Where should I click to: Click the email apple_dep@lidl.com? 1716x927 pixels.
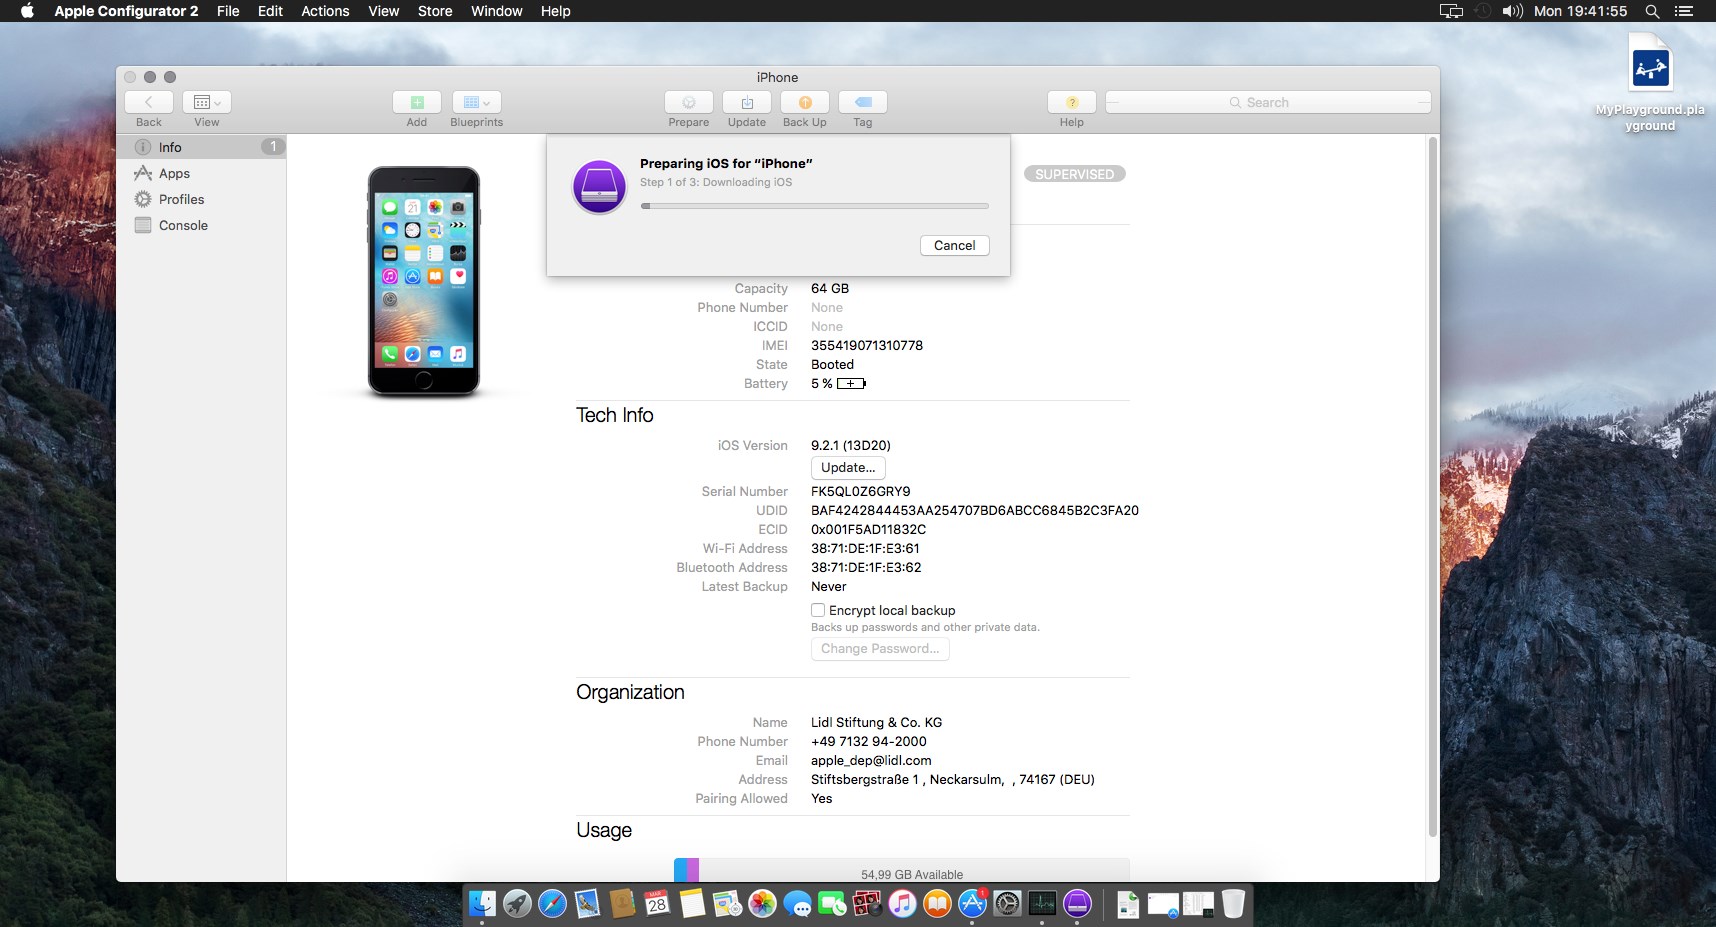pyautogui.click(x=871, y=760)
